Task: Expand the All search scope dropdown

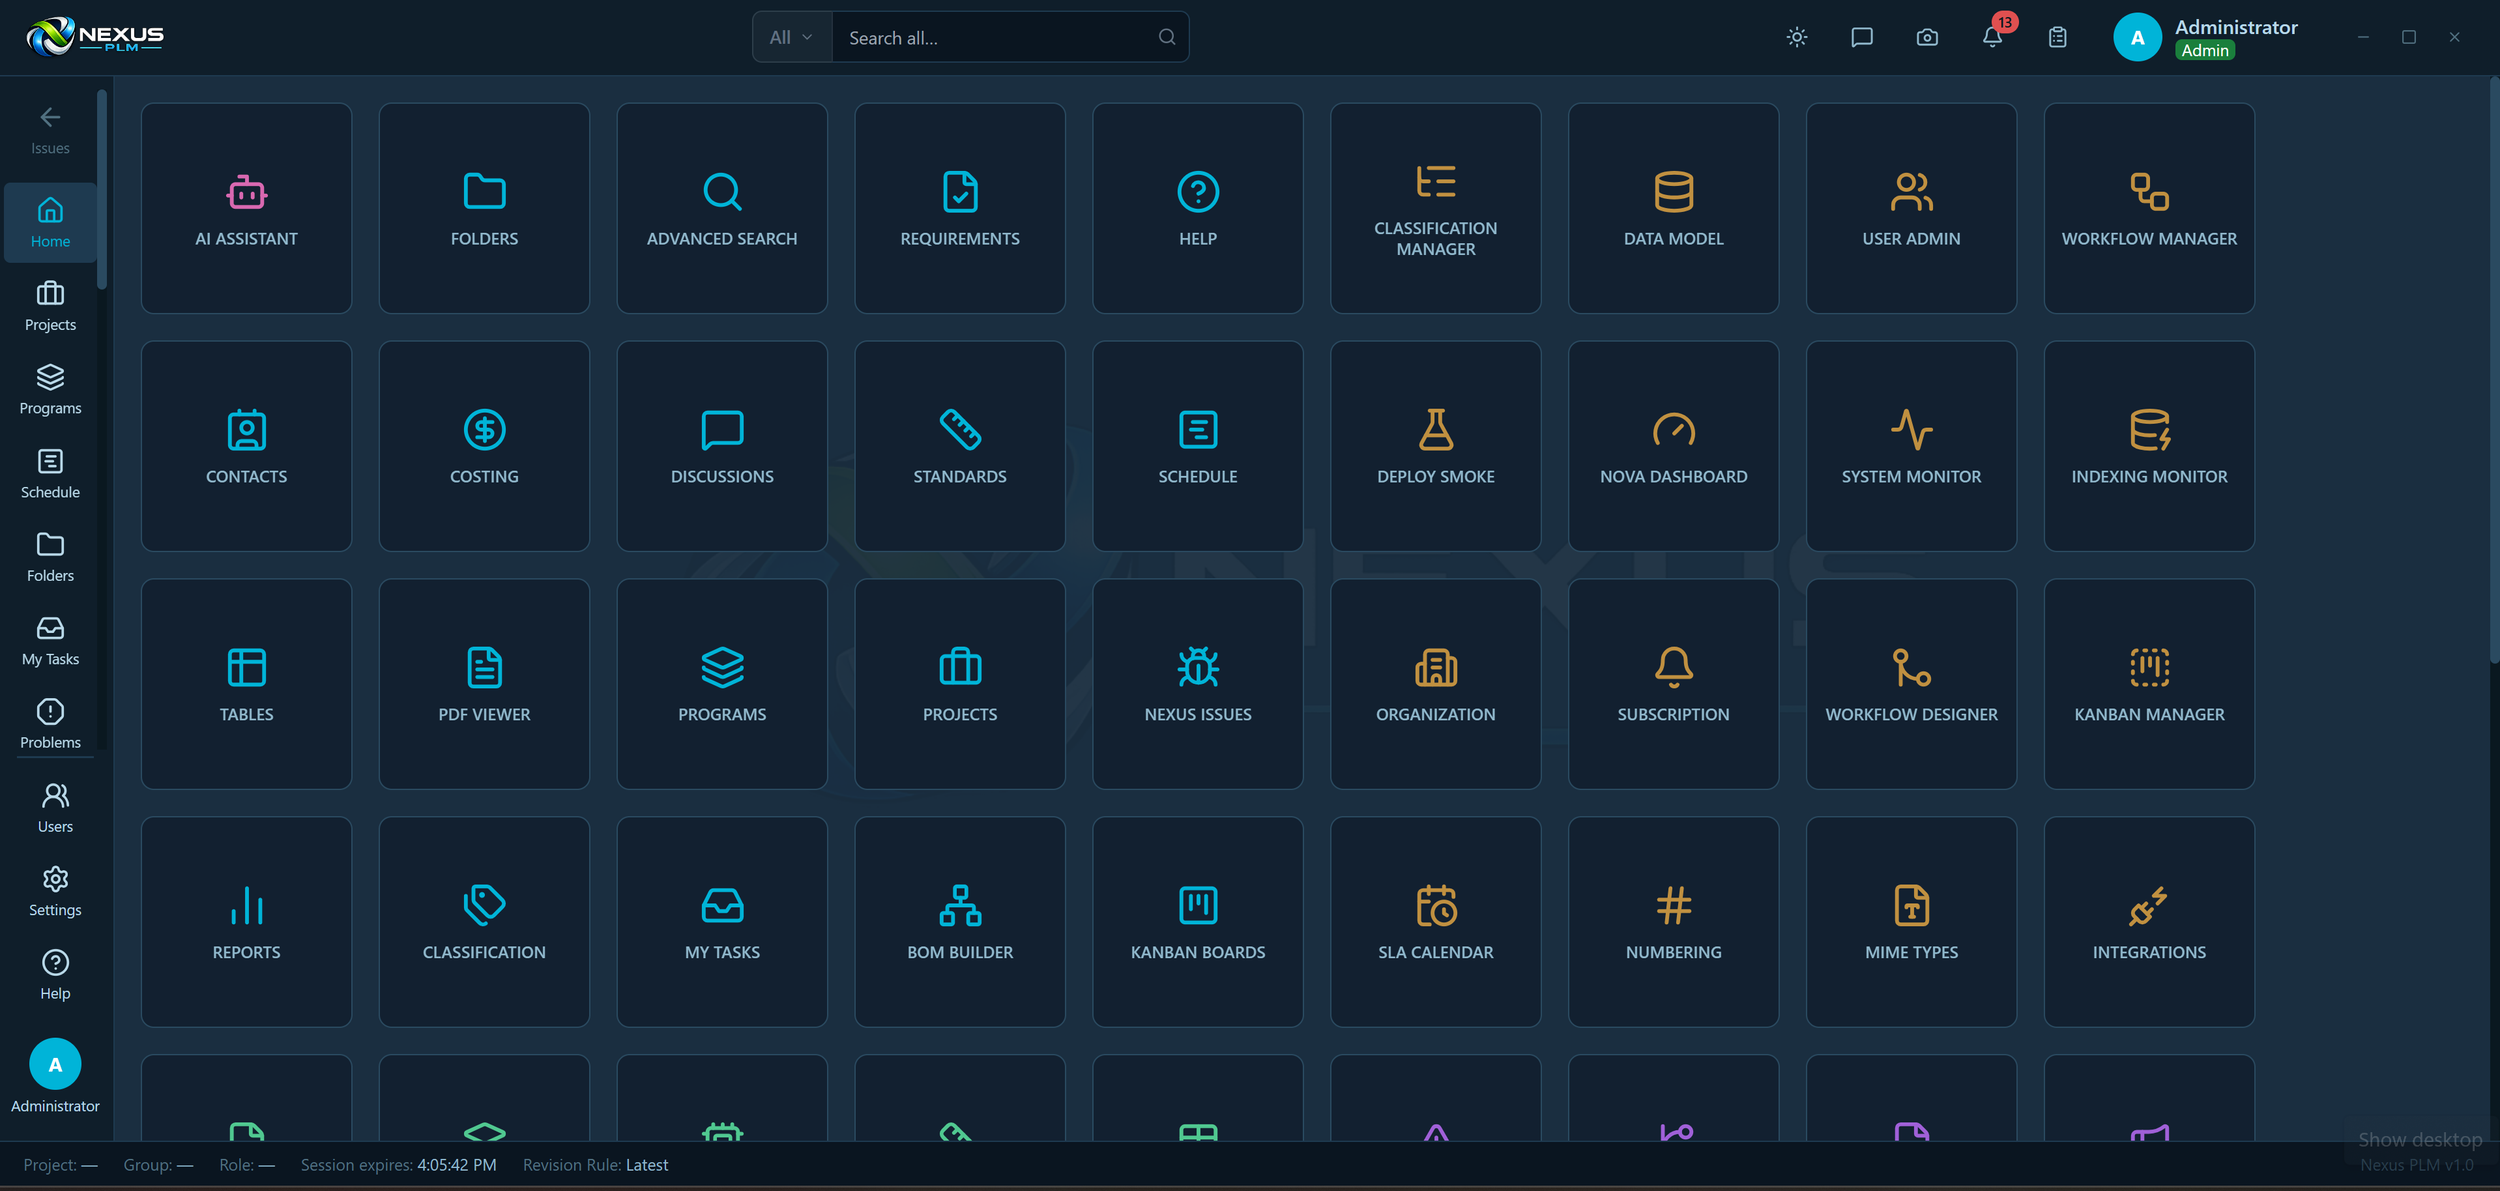Action: coord(791,37)
